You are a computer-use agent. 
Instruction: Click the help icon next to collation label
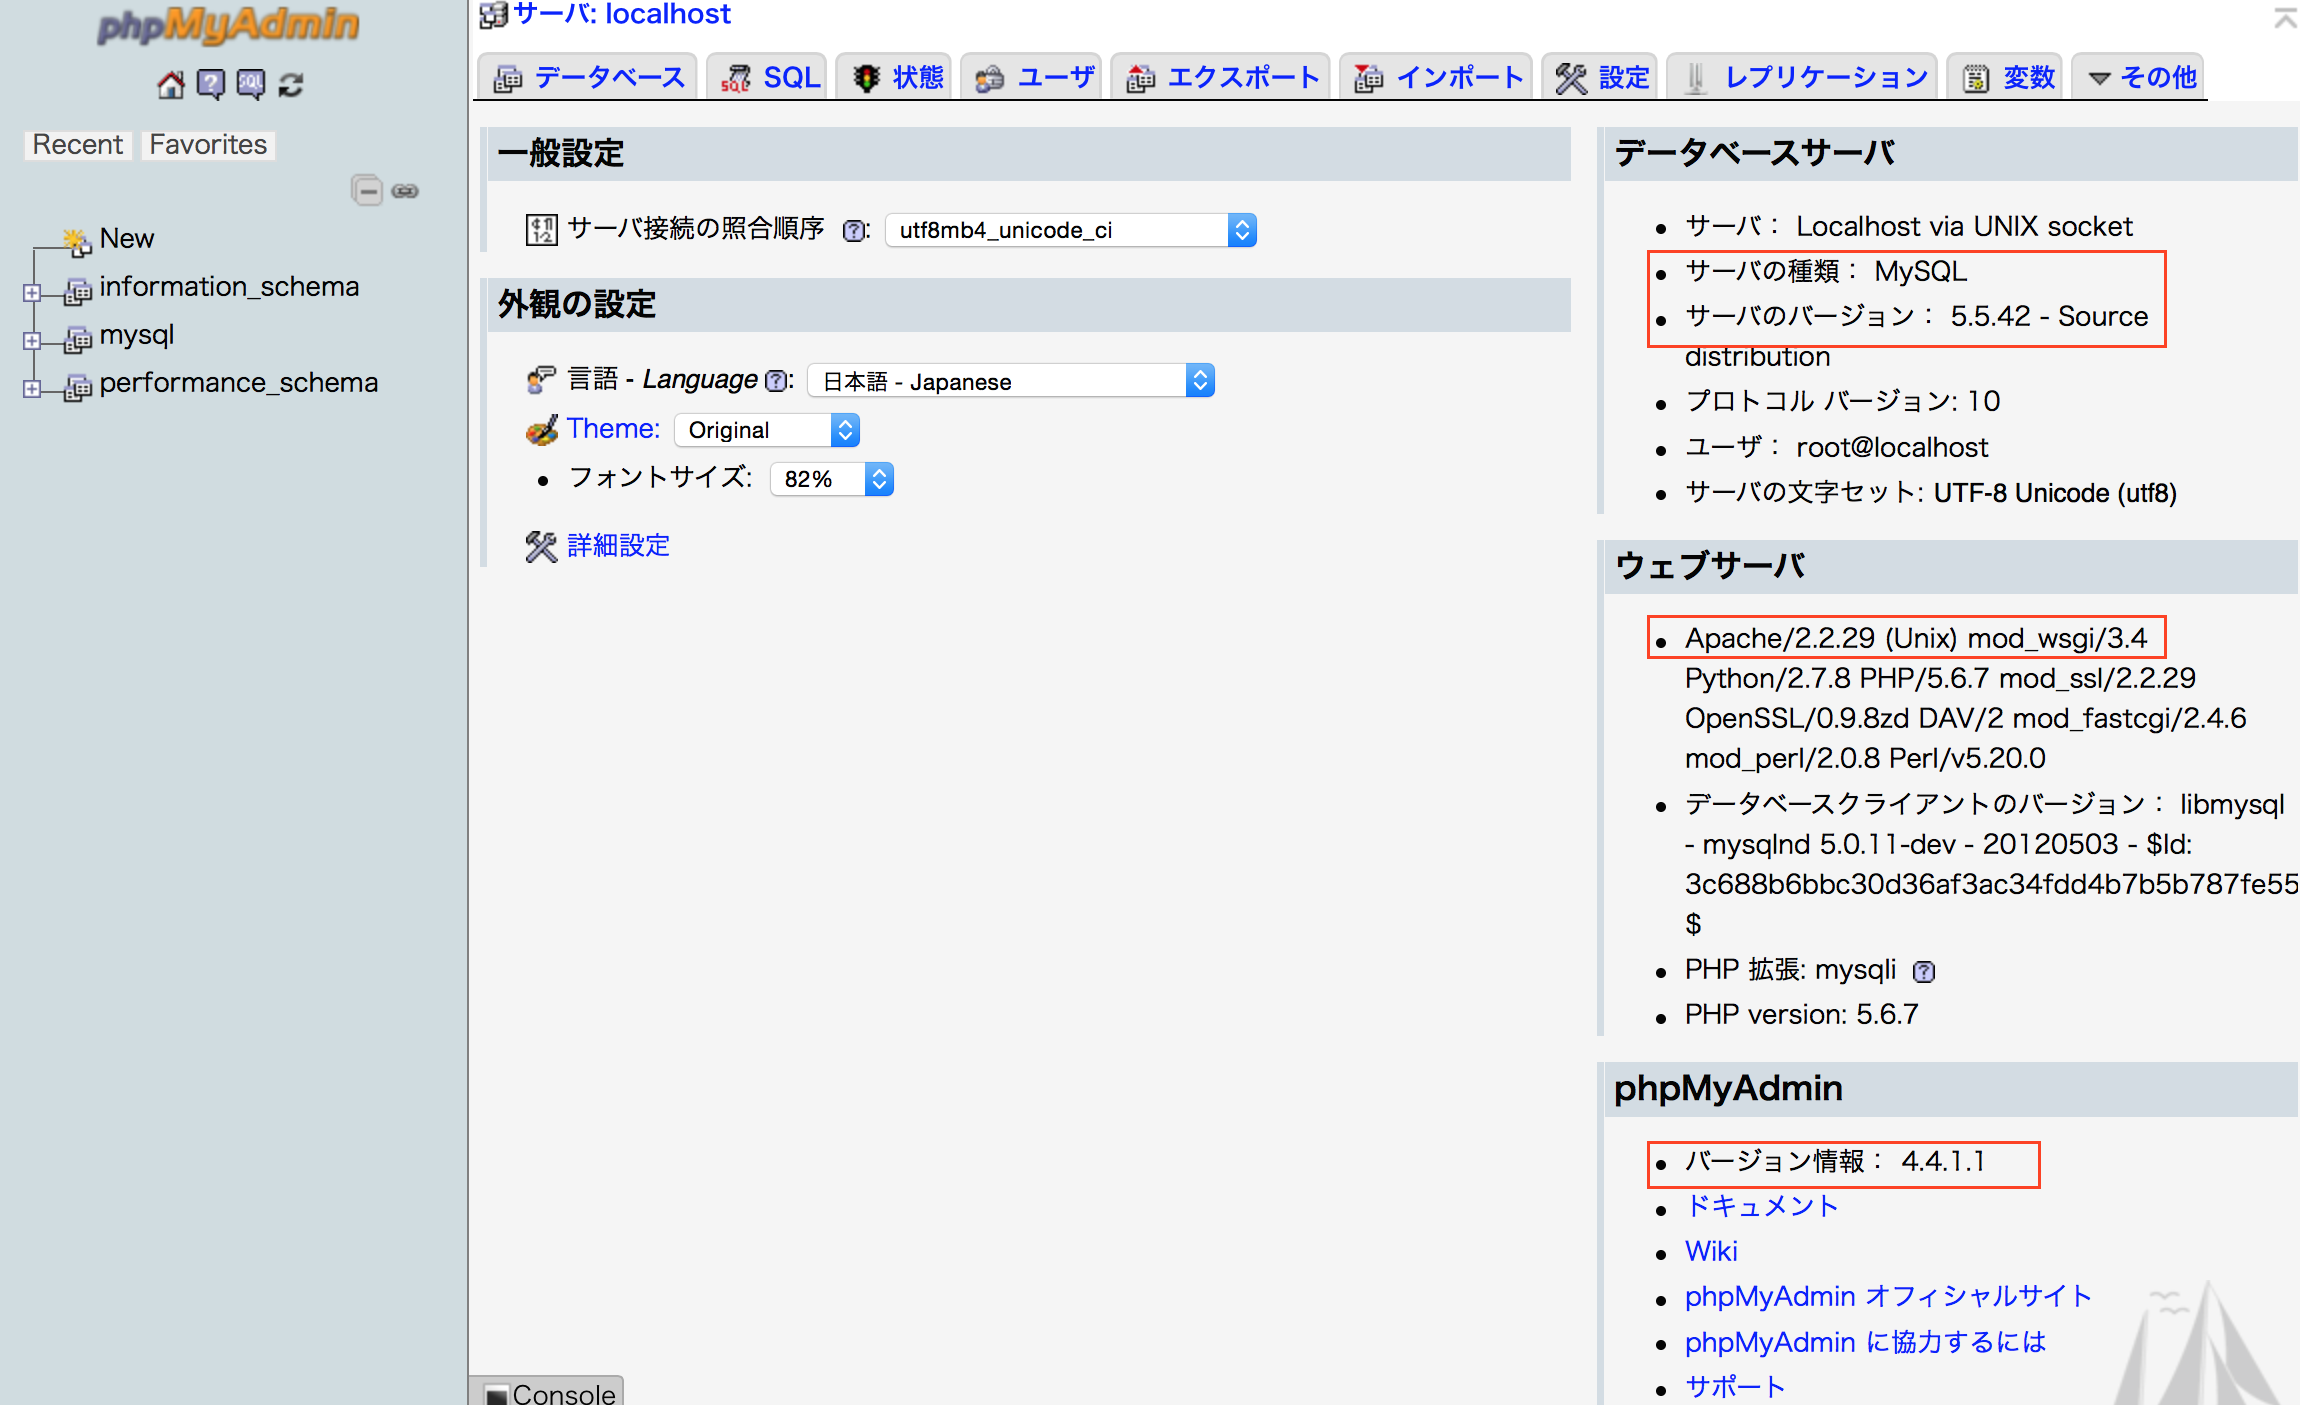coord(853,231)
